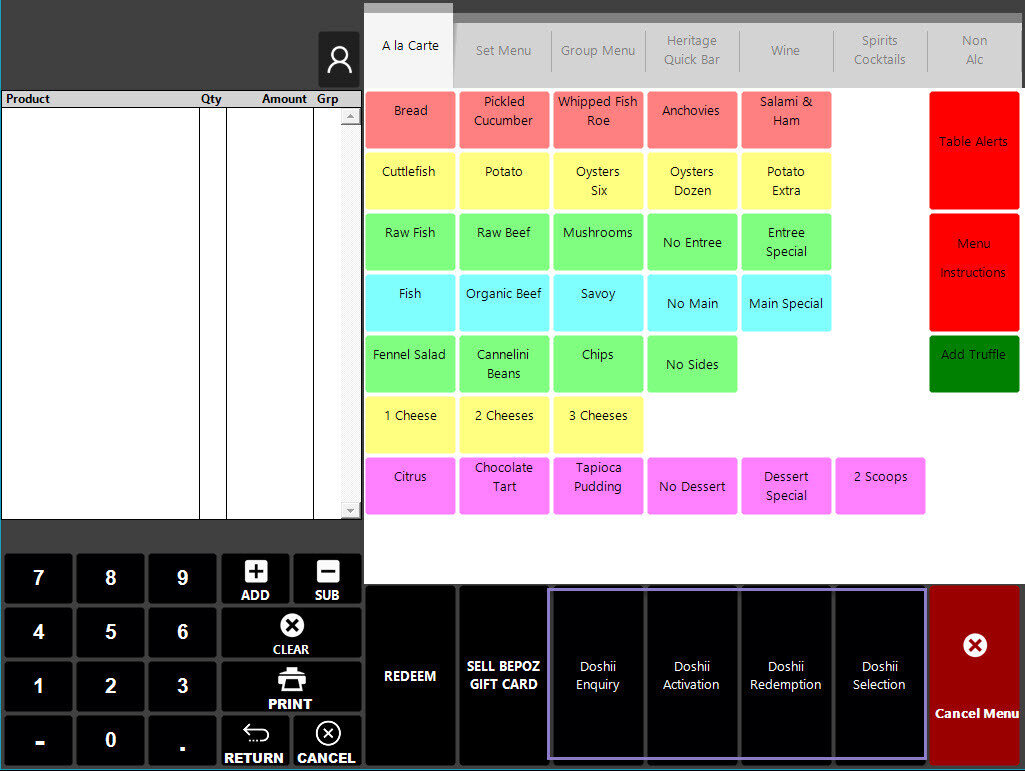Click the PRINT printer icon button
1025x771 pixels.
[x=291, y=689]
